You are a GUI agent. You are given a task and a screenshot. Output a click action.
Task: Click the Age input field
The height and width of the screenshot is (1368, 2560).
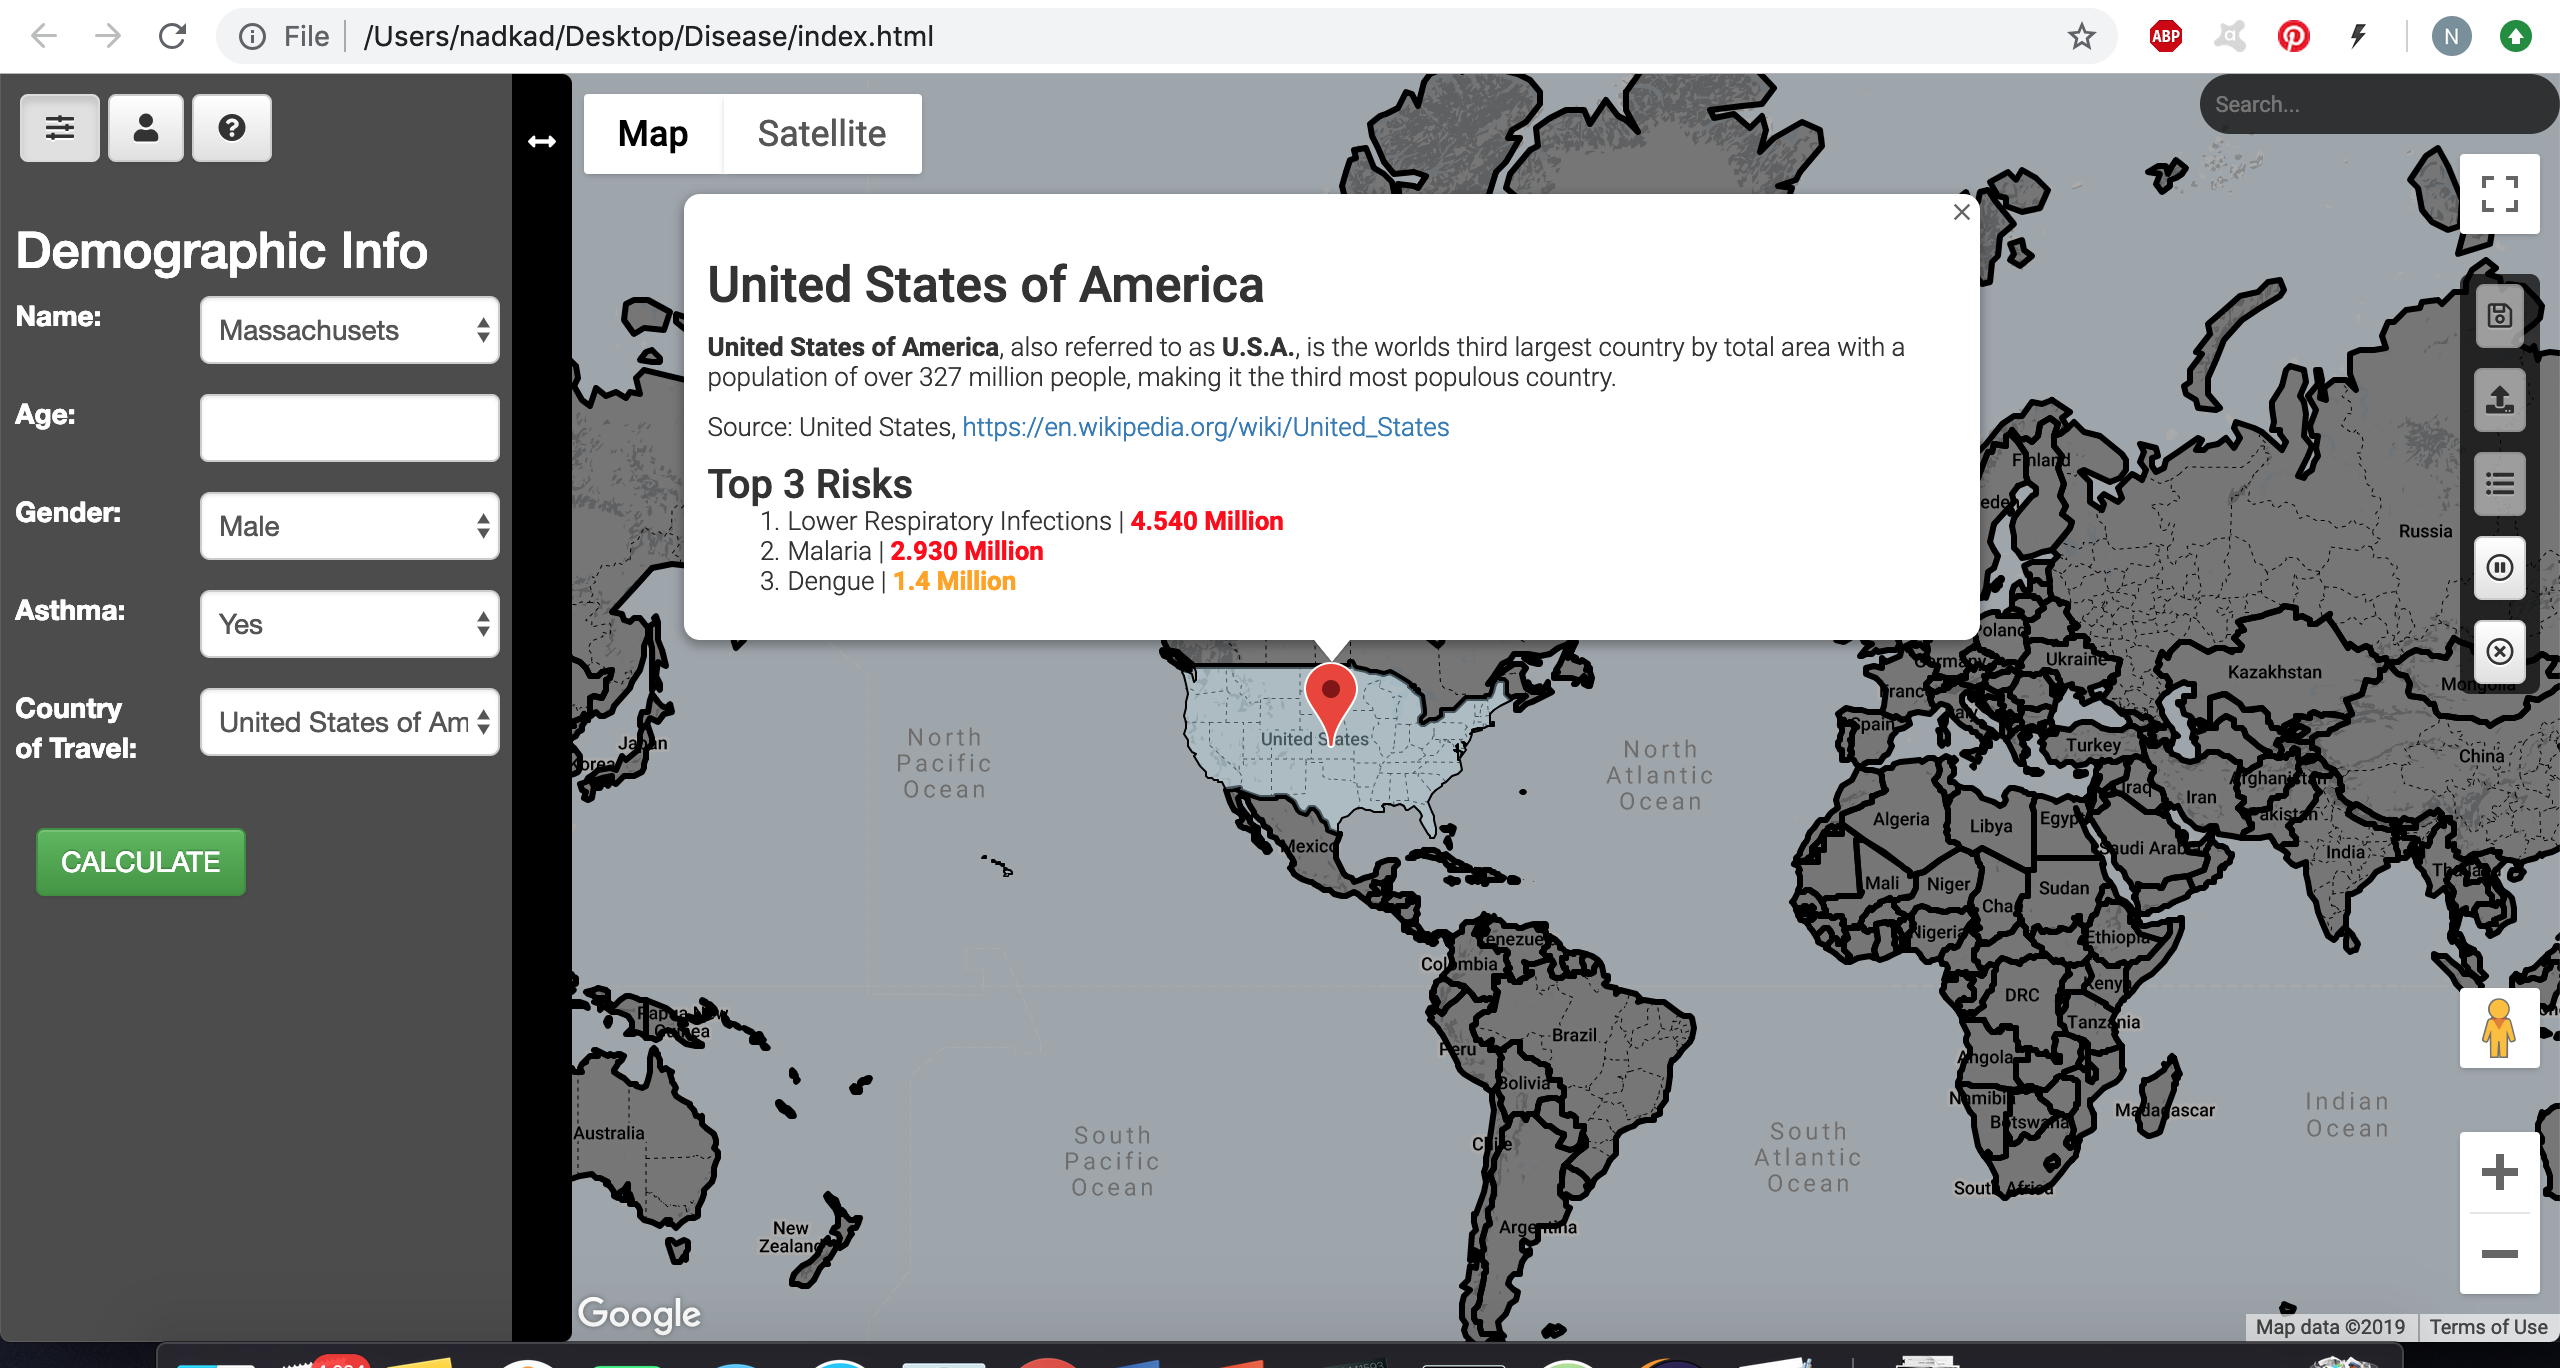(x=349, y=428)
